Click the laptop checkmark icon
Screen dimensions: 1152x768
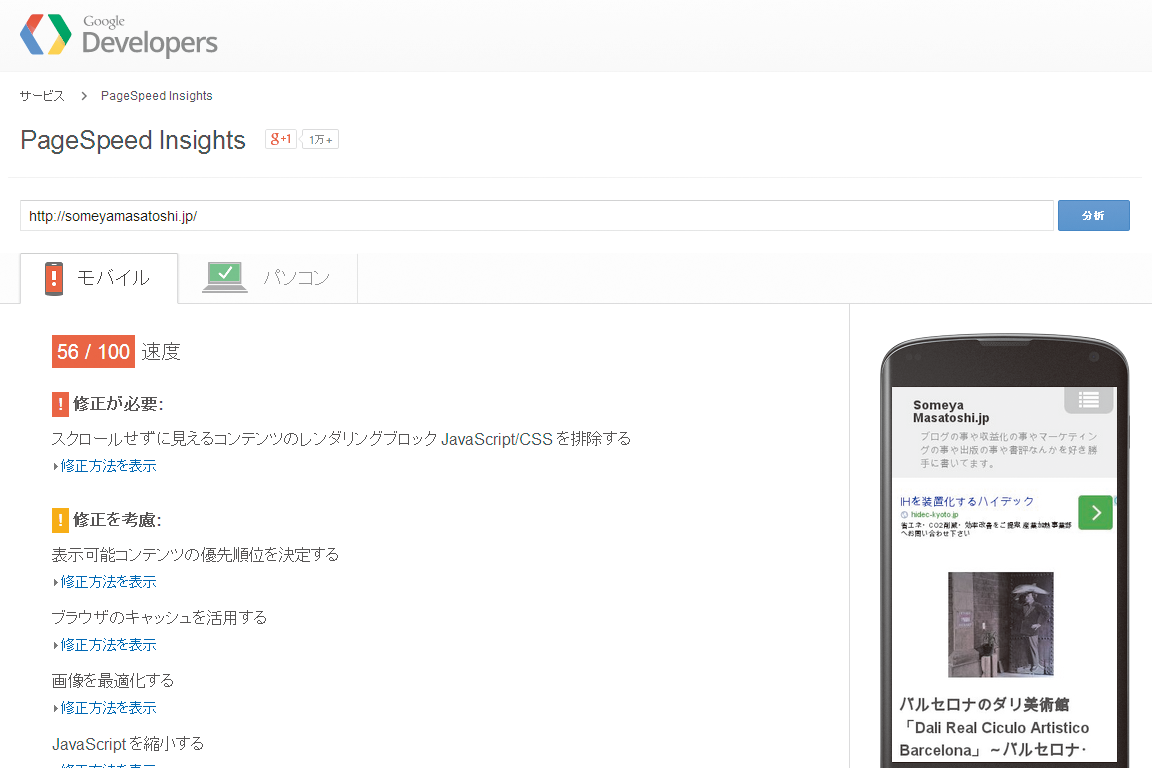tap(225, 277)
